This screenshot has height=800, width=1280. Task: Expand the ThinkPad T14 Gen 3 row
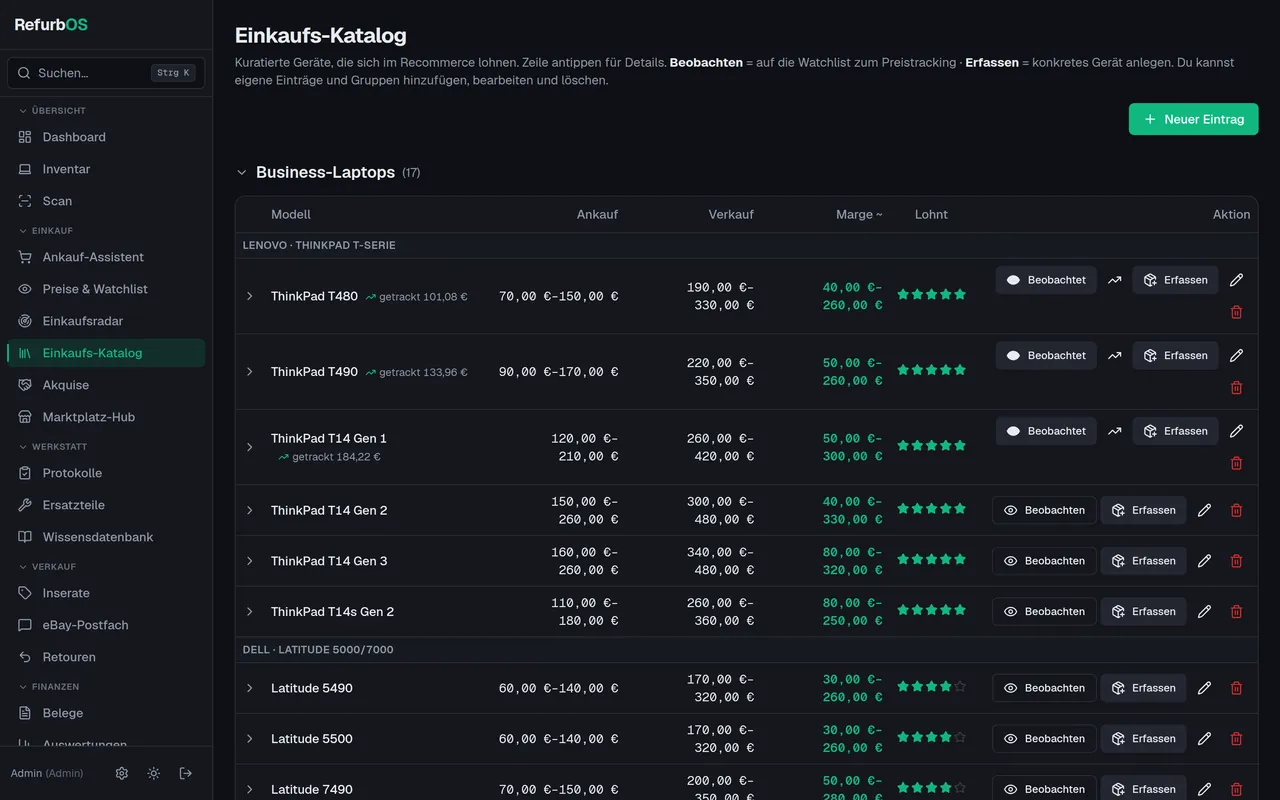coord(250,561)
